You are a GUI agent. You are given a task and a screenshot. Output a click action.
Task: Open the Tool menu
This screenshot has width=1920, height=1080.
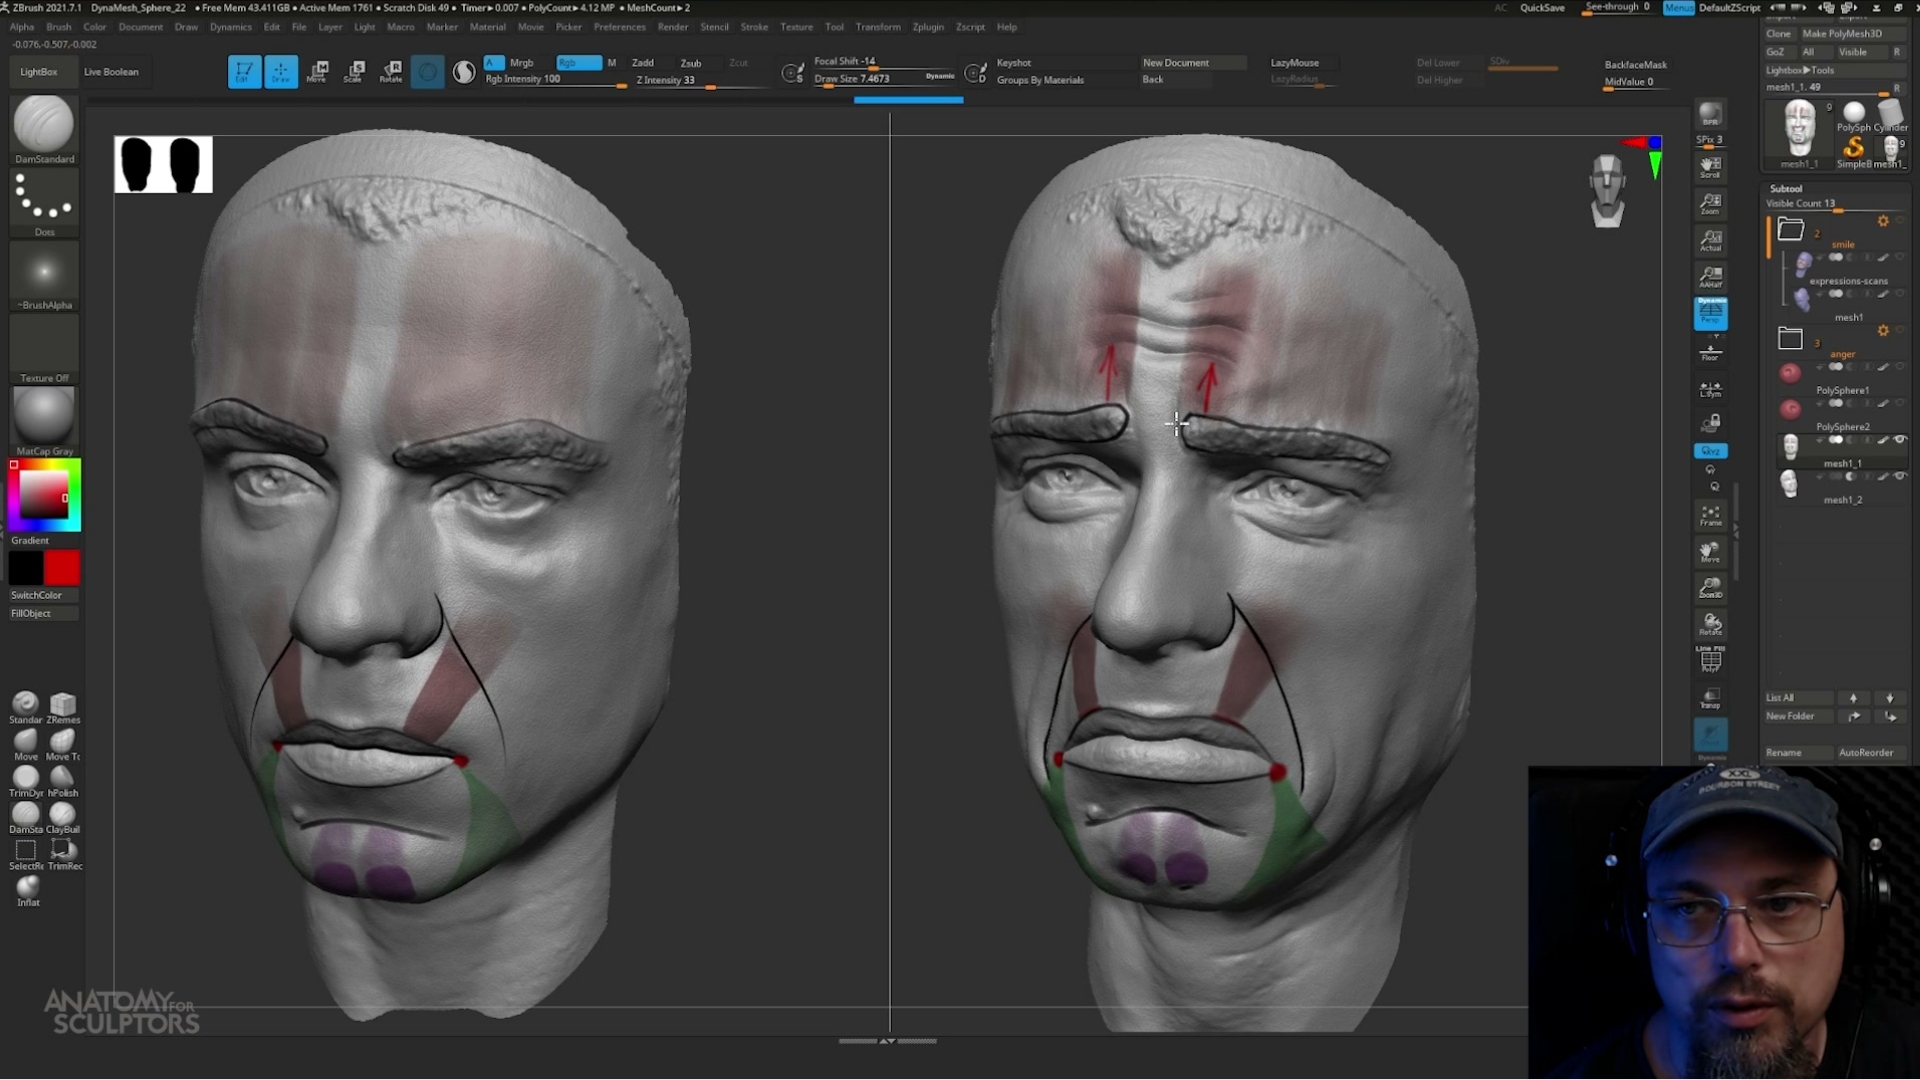(834, 27)
